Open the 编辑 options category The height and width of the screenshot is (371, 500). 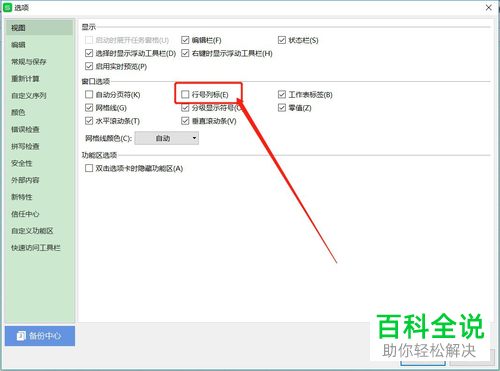(18, 45)
